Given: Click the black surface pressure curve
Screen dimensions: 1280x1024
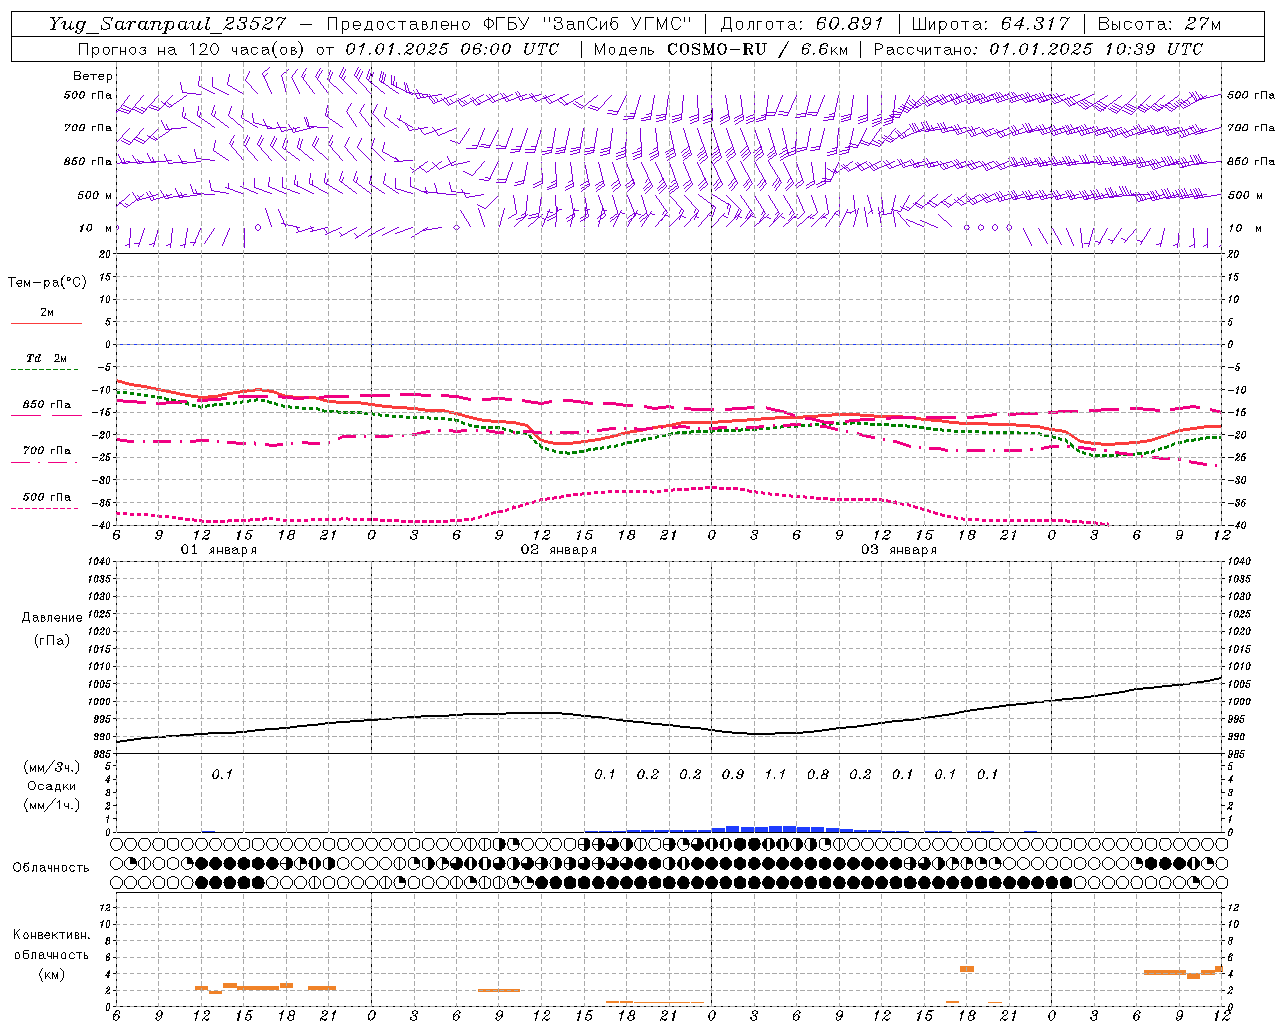Looking at the screenshot, I should 670,723.
